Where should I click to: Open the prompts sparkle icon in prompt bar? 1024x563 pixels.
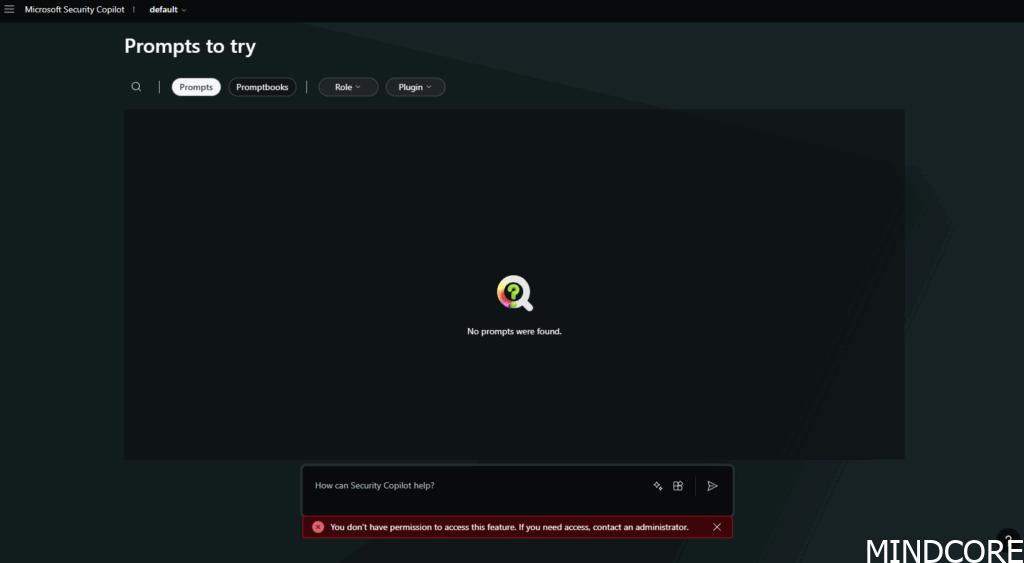pos(658,486)
